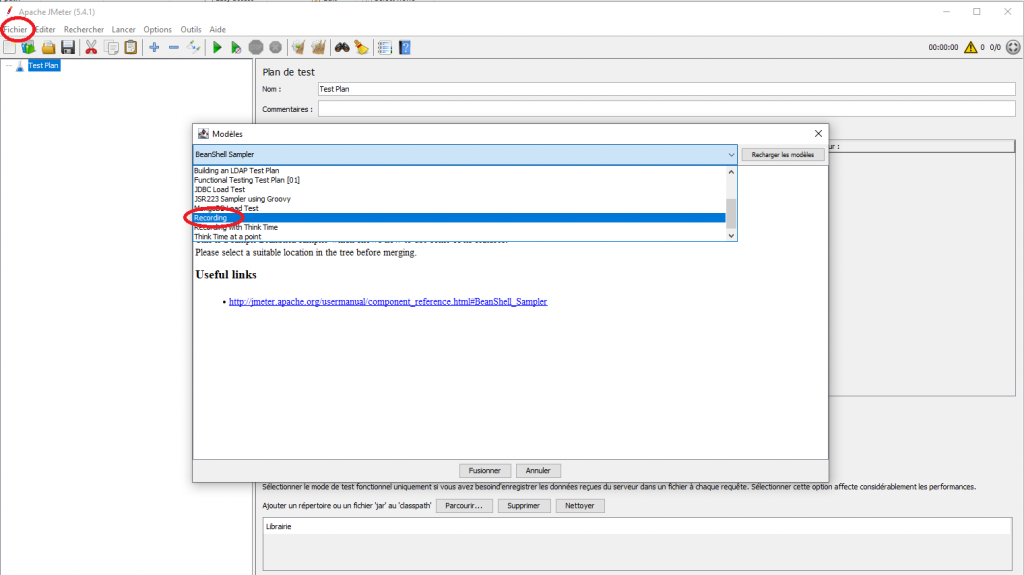
Task: Open Help with the blue question icon
Action: point(405,47)
